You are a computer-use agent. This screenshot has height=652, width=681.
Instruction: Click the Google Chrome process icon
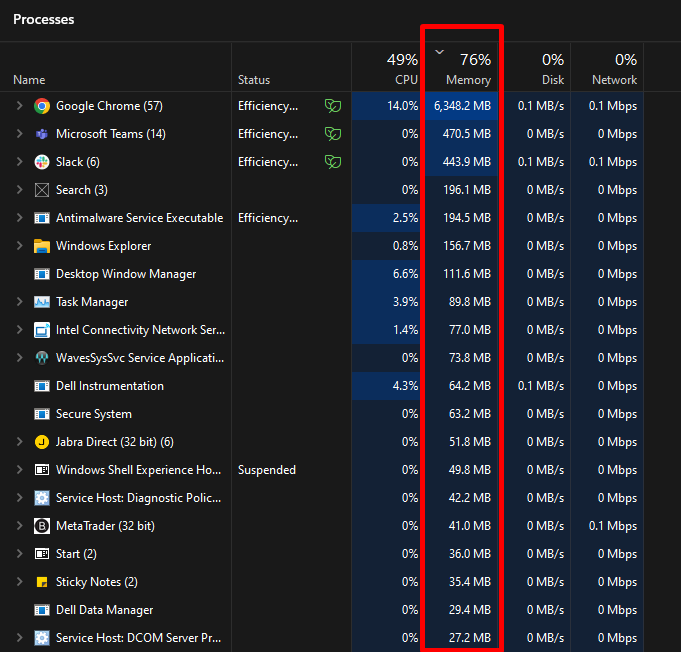(x=42, y=106)
